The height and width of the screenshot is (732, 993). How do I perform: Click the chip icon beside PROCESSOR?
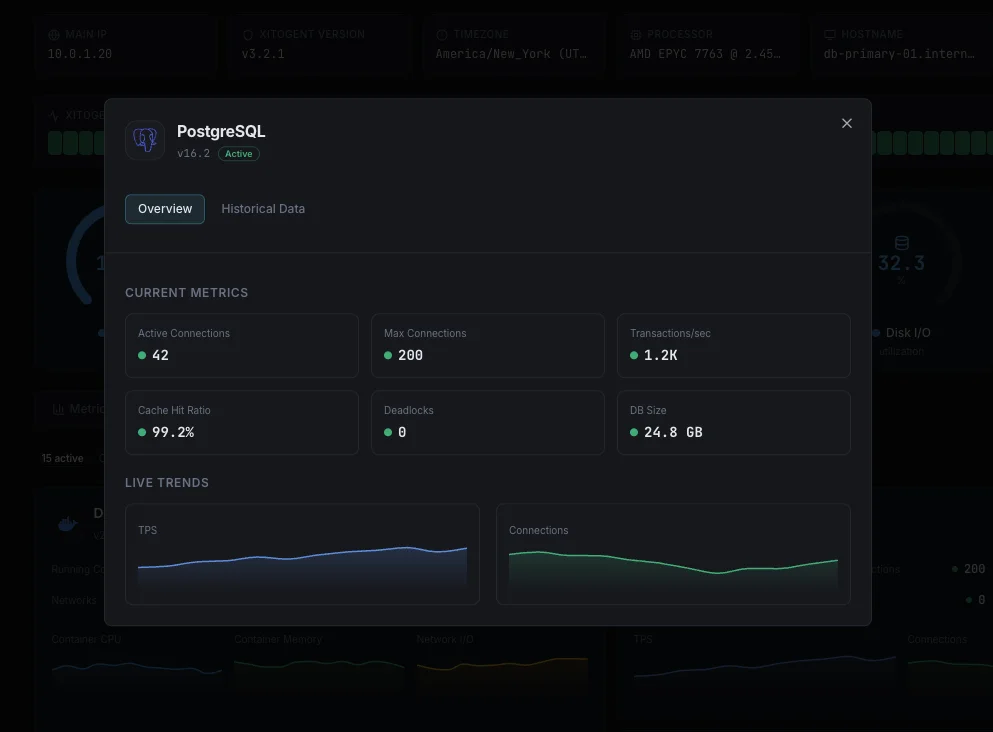point(636,35)
